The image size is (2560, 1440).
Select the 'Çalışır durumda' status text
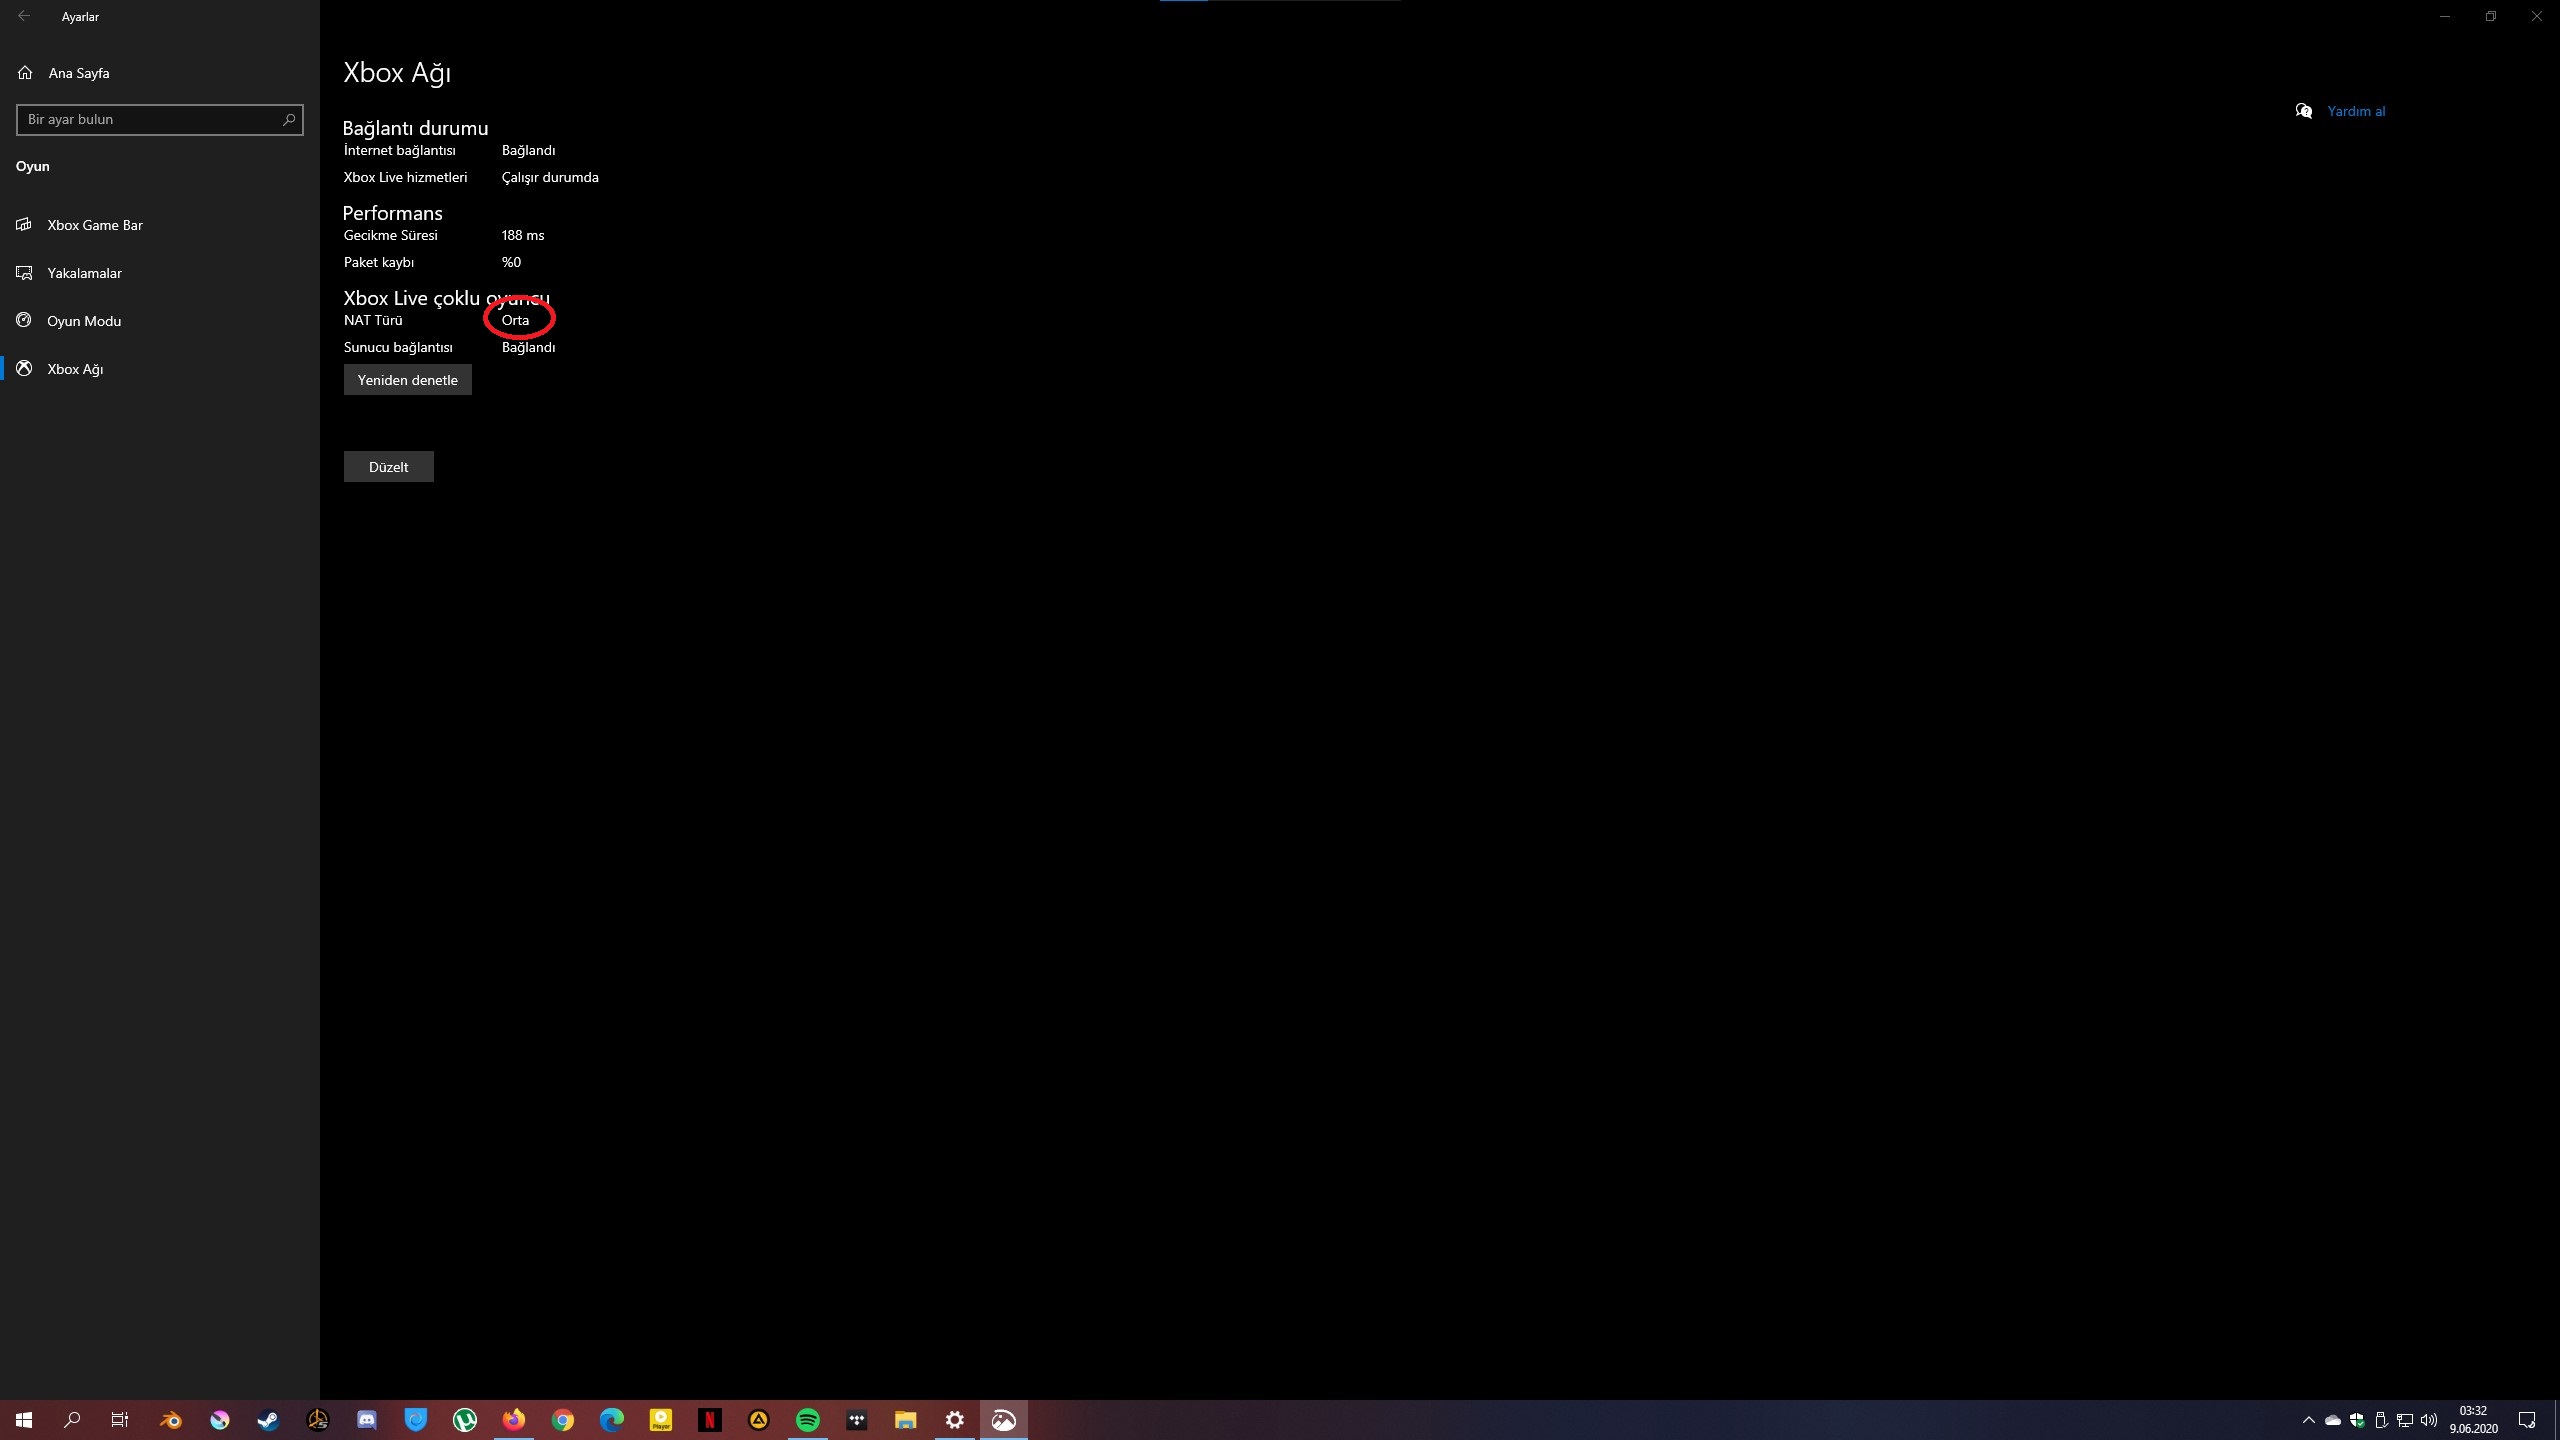tap(550, 177)
